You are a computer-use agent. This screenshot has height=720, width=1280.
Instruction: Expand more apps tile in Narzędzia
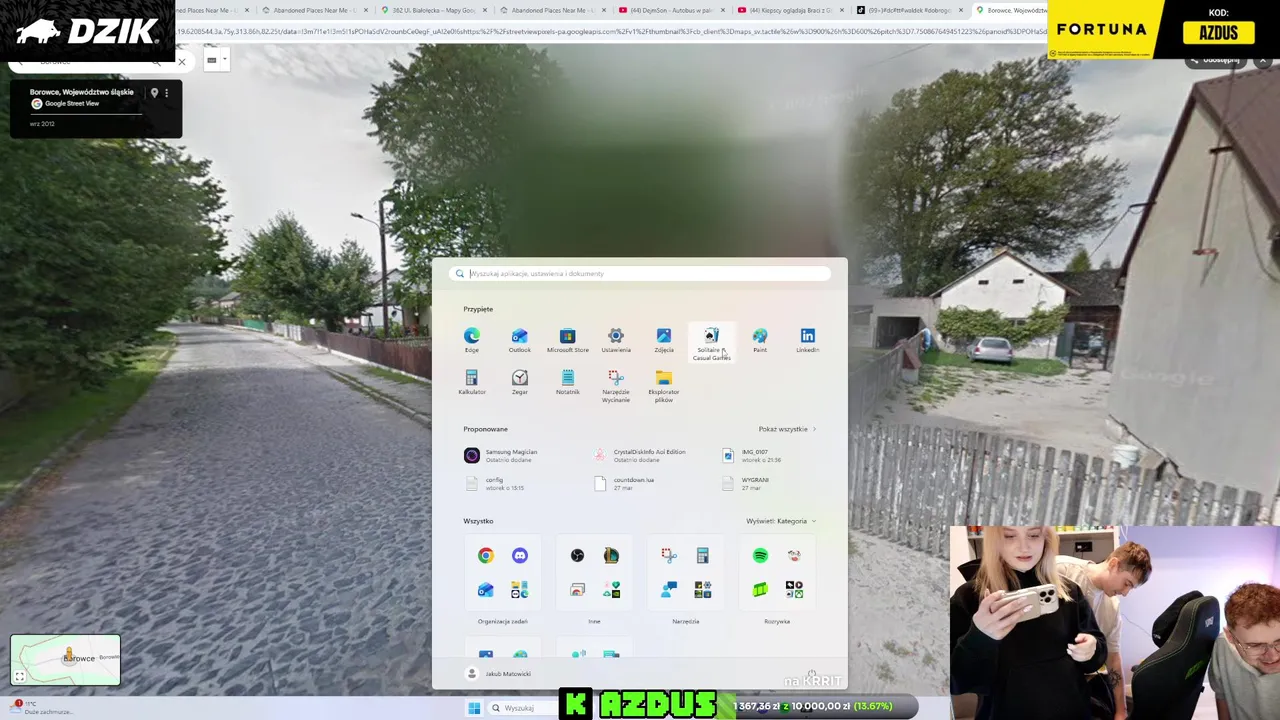pyautogui.click(x=703, y=590)
